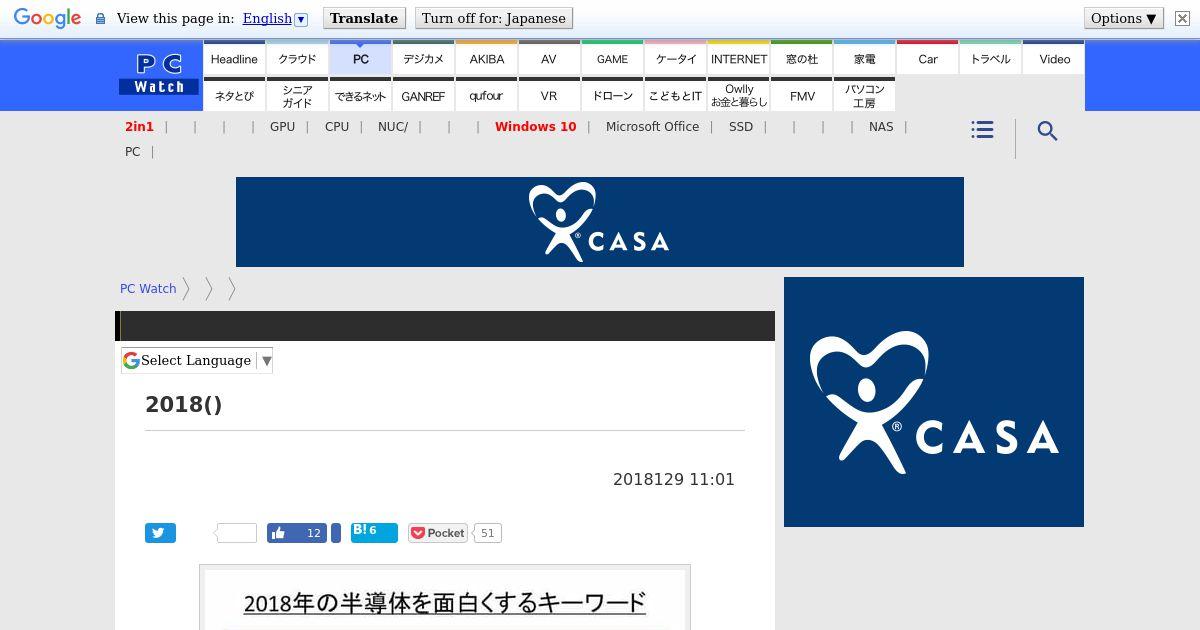Follow the PC topic link below 2in1

[x=132, y=152]
